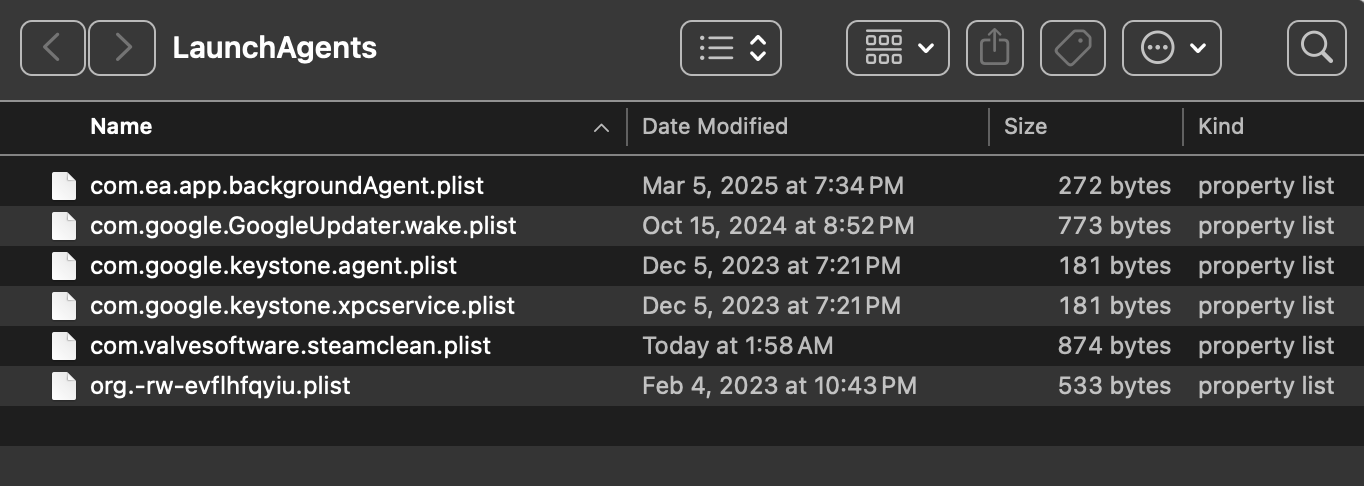1364x486 pixels.
Task: Click the Share toolbar icon
Action: click(x=994, y=48)
